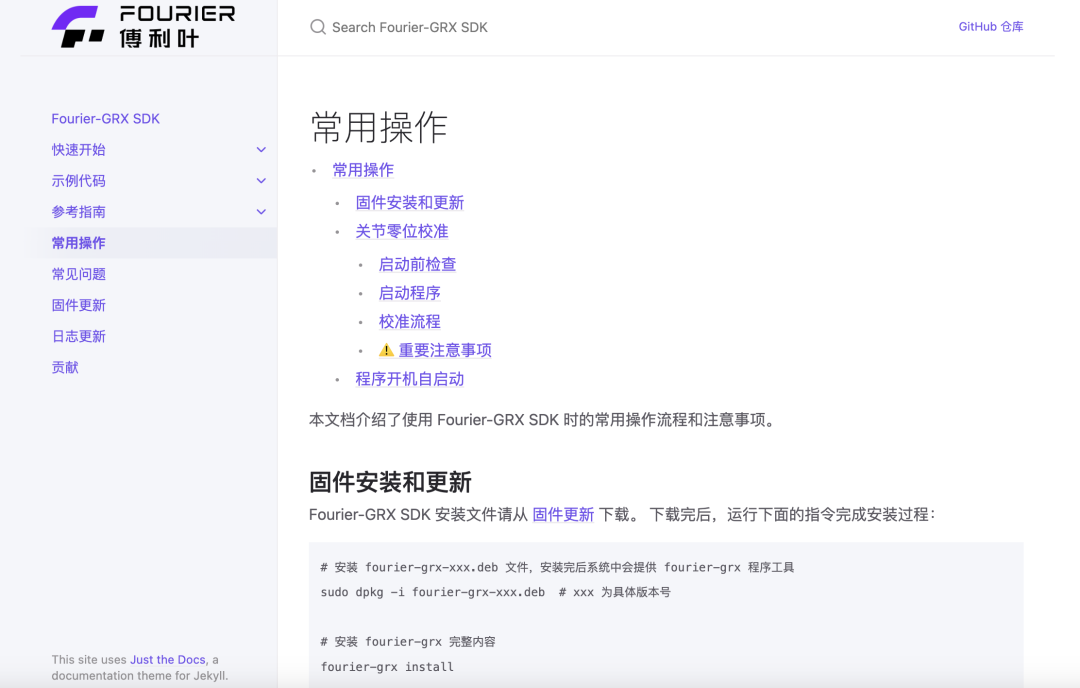This screenshot has width=1080, height=688.
Task: Open the 示例代码 sidebar item
Action: pyautogui.click(x=79, y=180)
